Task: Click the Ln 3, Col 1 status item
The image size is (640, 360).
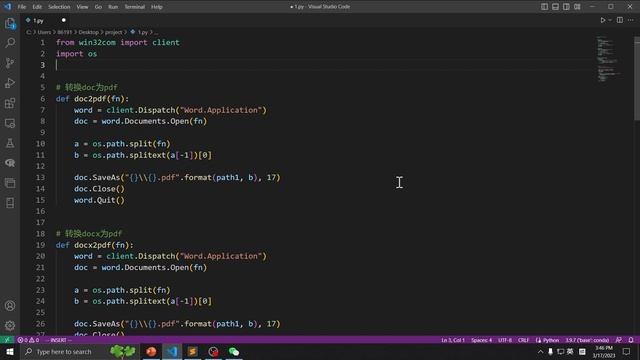Action: pos(452,340)
